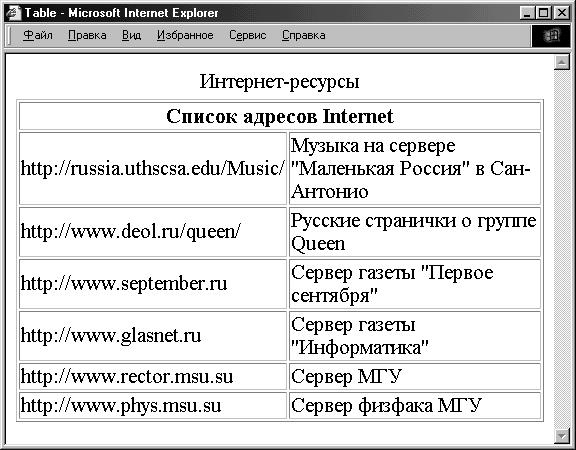Click Сервер газеты Первое сентября cell
Image resolution: width=576 pixels, height=450 pixels.
click(415, 284)
